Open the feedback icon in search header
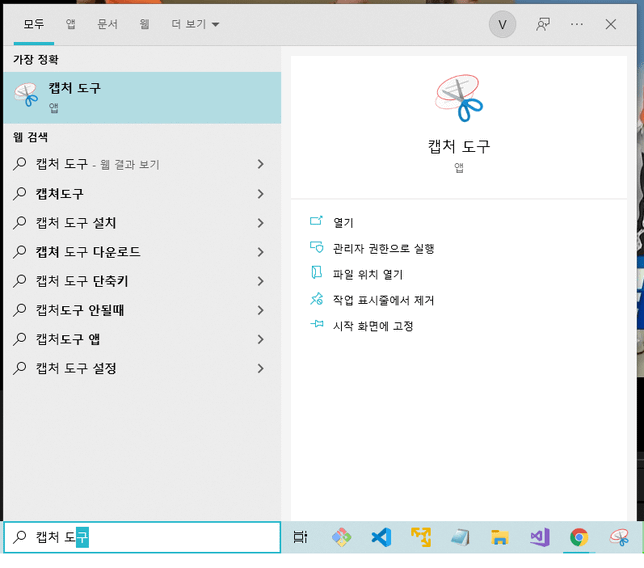The image size is (644, 568). point(543,25)
